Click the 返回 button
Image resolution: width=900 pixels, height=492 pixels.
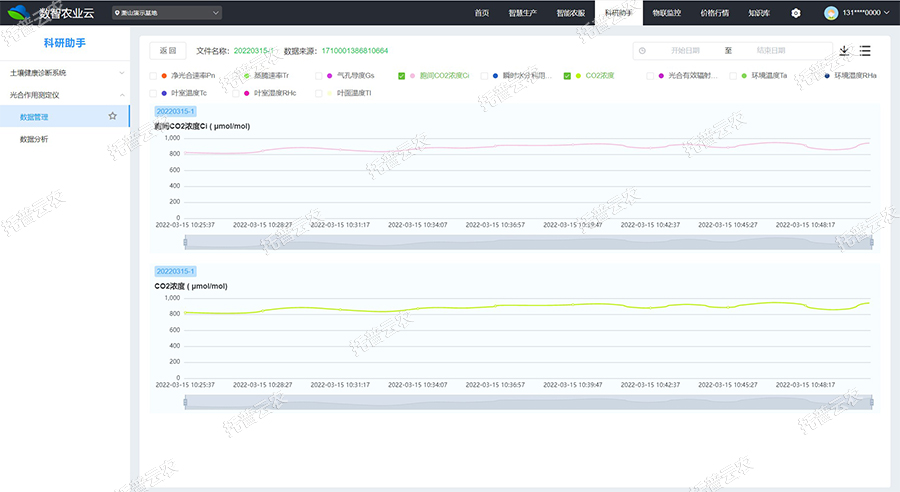(x=167, y=50)
